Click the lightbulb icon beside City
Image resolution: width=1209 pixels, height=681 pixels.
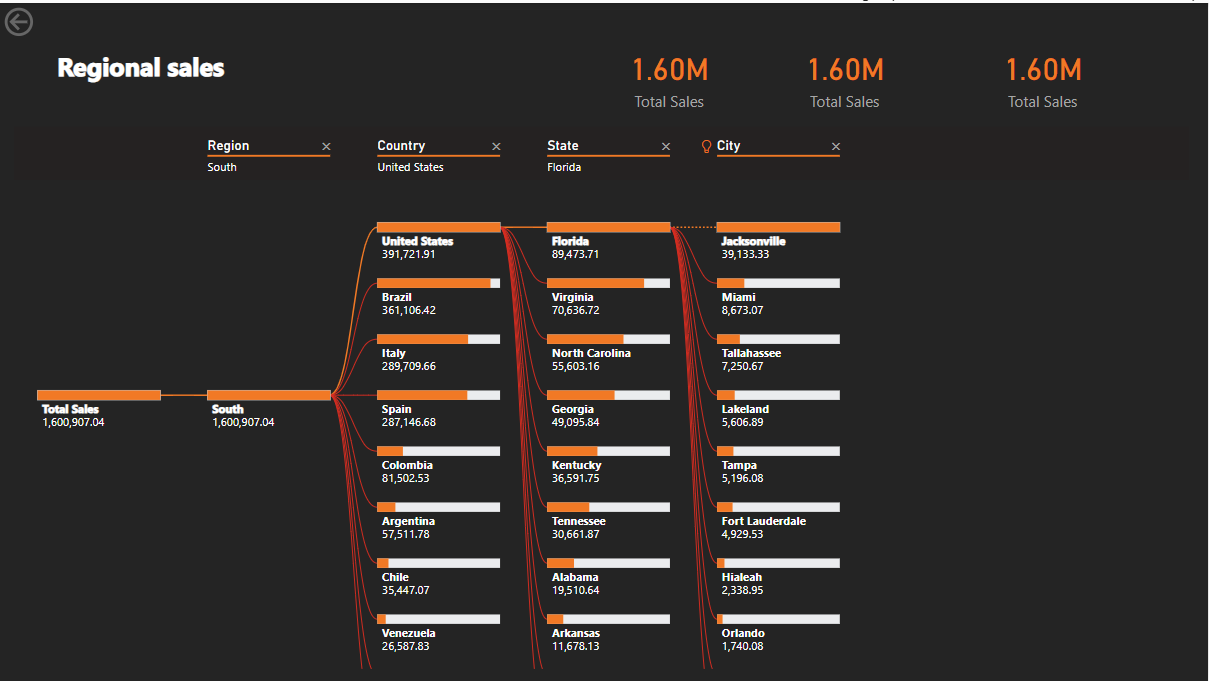tap(707, 146)
